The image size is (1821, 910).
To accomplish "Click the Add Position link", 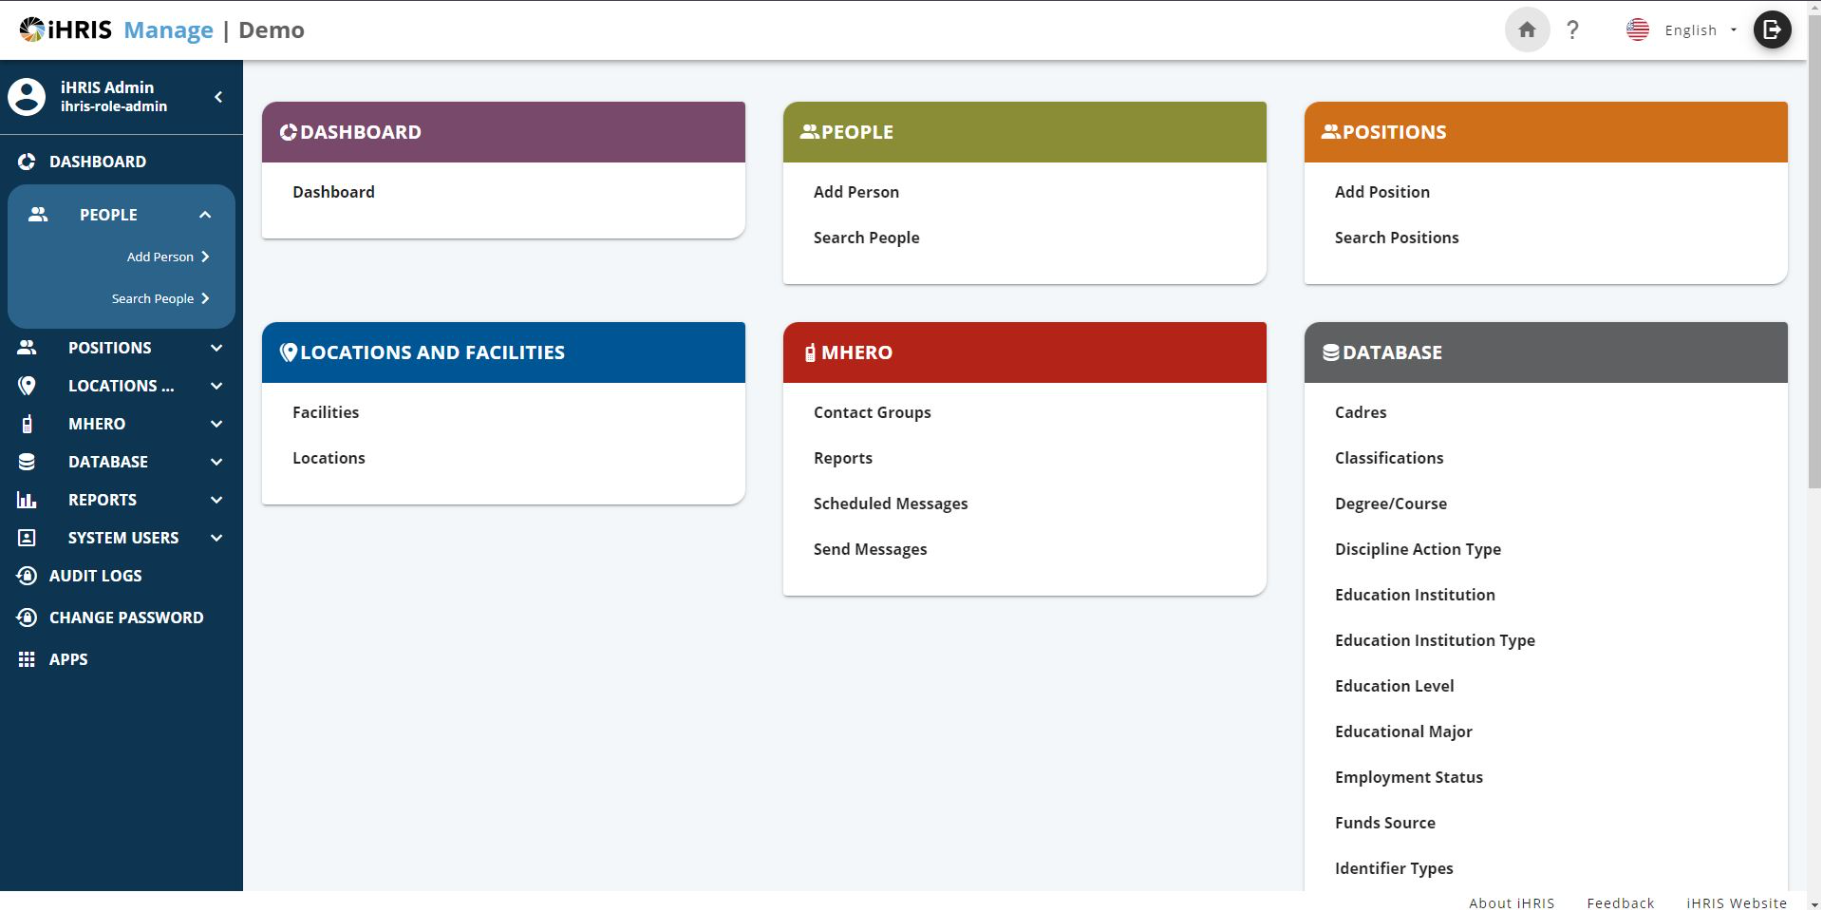I will [1382, 191].
